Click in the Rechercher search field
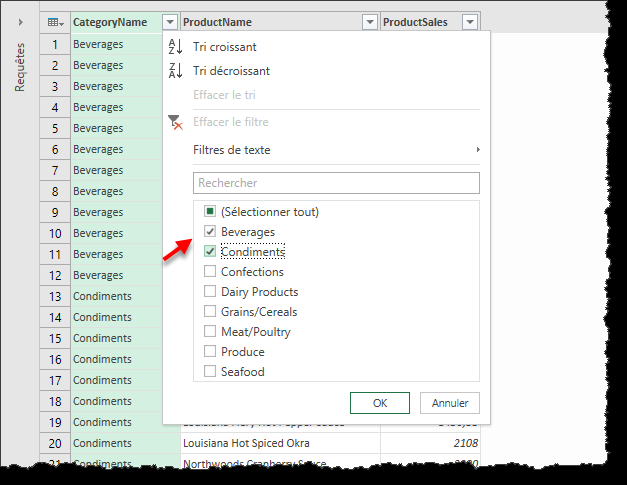The height and width of the screenshot is (485, 627). 336,183
